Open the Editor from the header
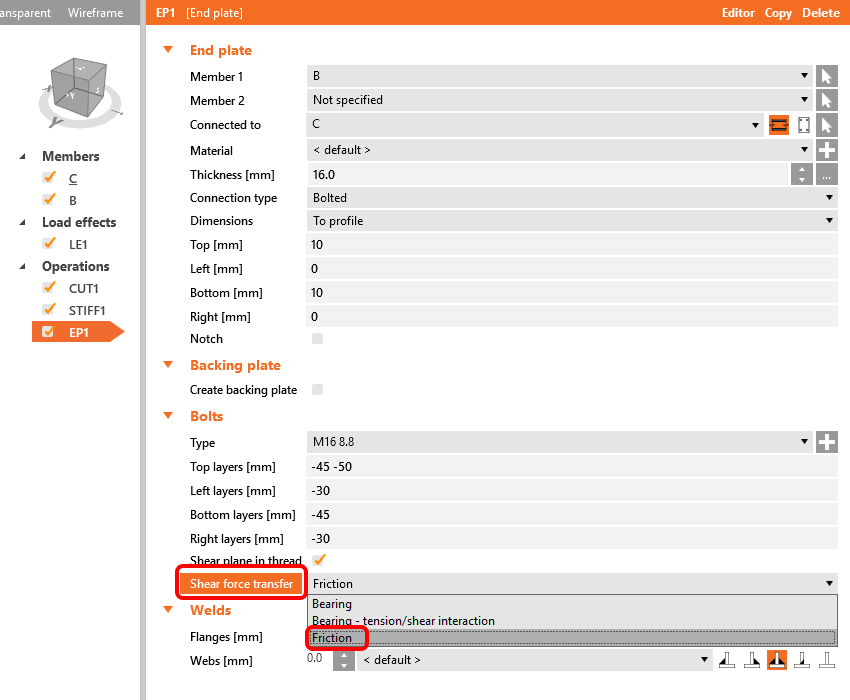Image resolution: width=850 pixels, height=700 pixels. (738, 13)
